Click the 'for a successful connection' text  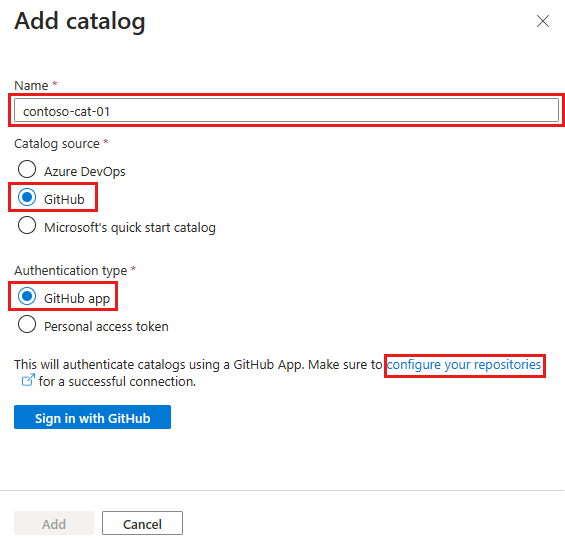point(117,382)
